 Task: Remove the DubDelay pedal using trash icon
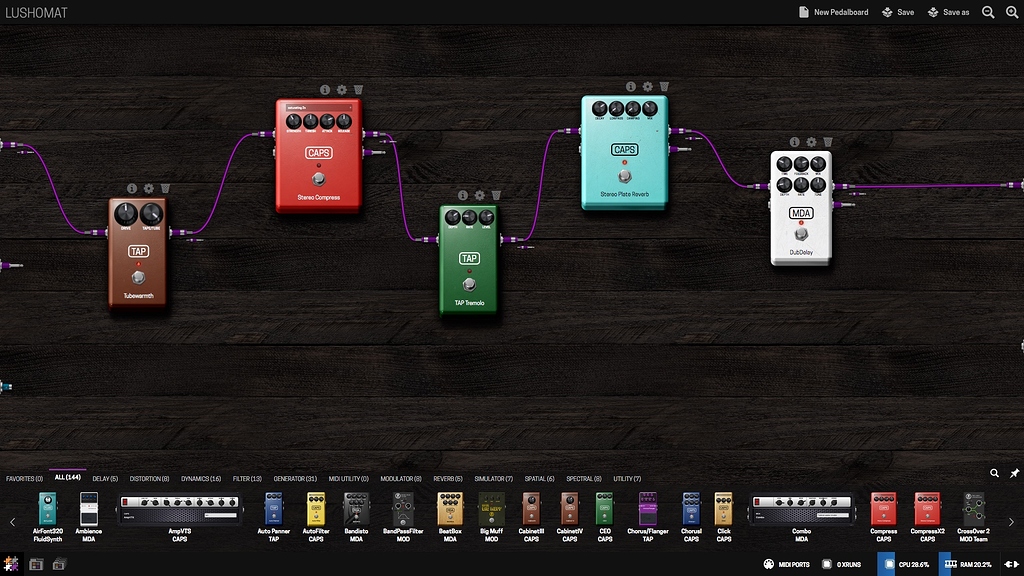pos(828,142)
